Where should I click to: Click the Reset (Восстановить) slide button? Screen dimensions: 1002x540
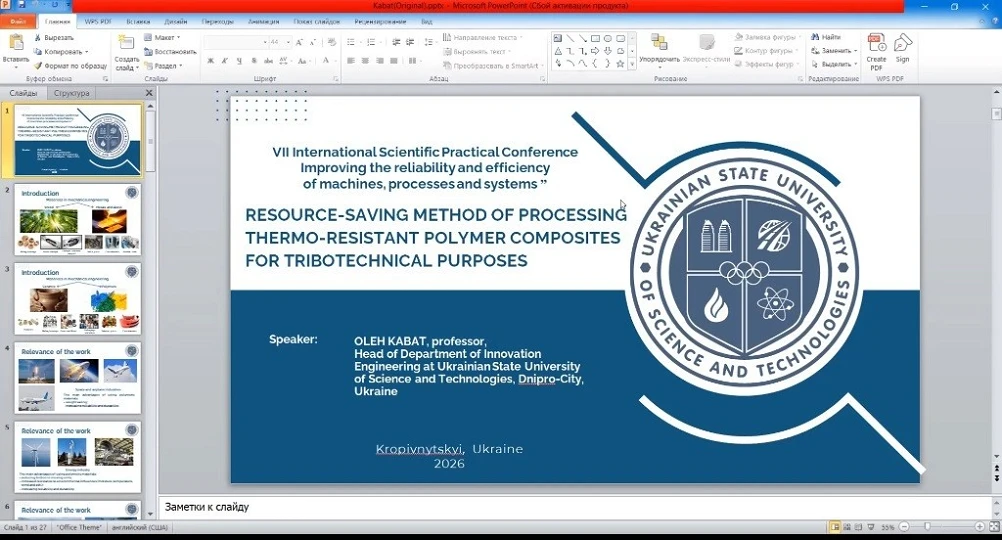(170, 51)
